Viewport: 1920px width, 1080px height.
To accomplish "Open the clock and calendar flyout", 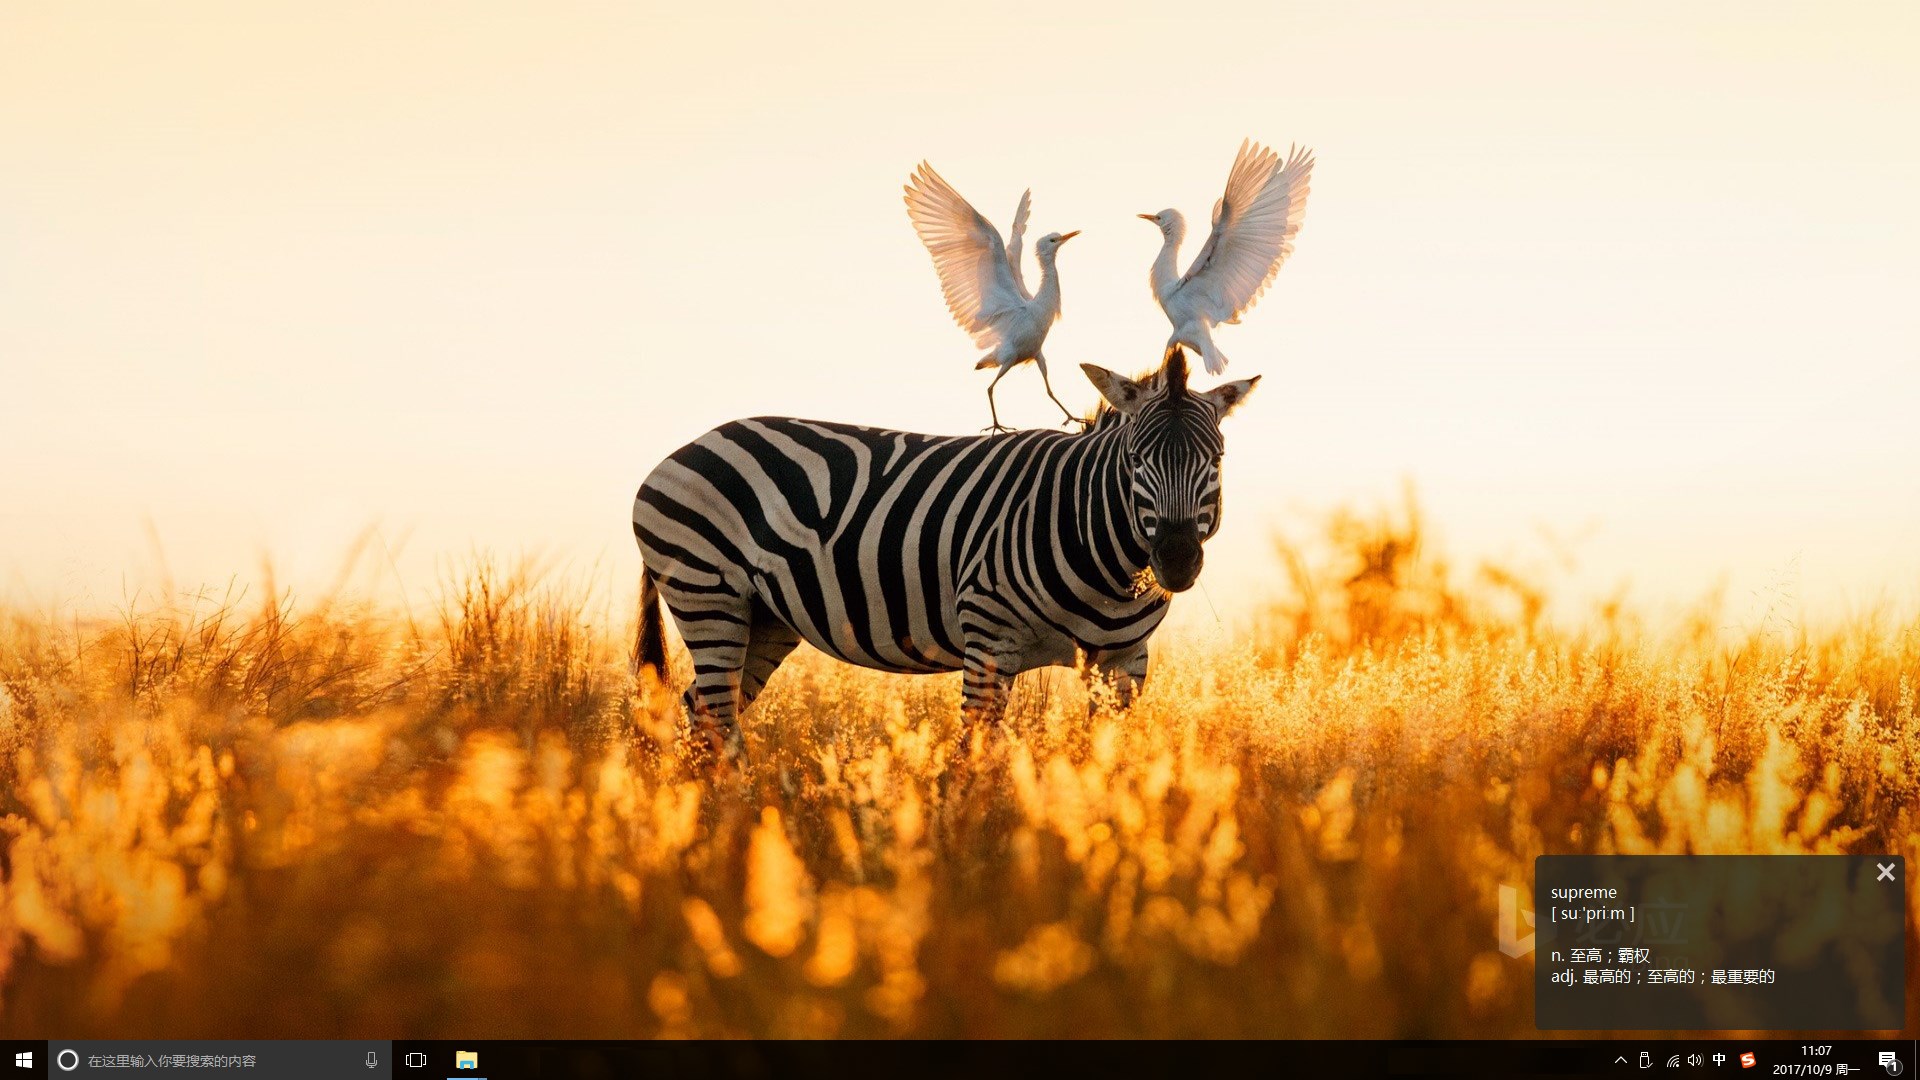I will pos(1816,1060).
